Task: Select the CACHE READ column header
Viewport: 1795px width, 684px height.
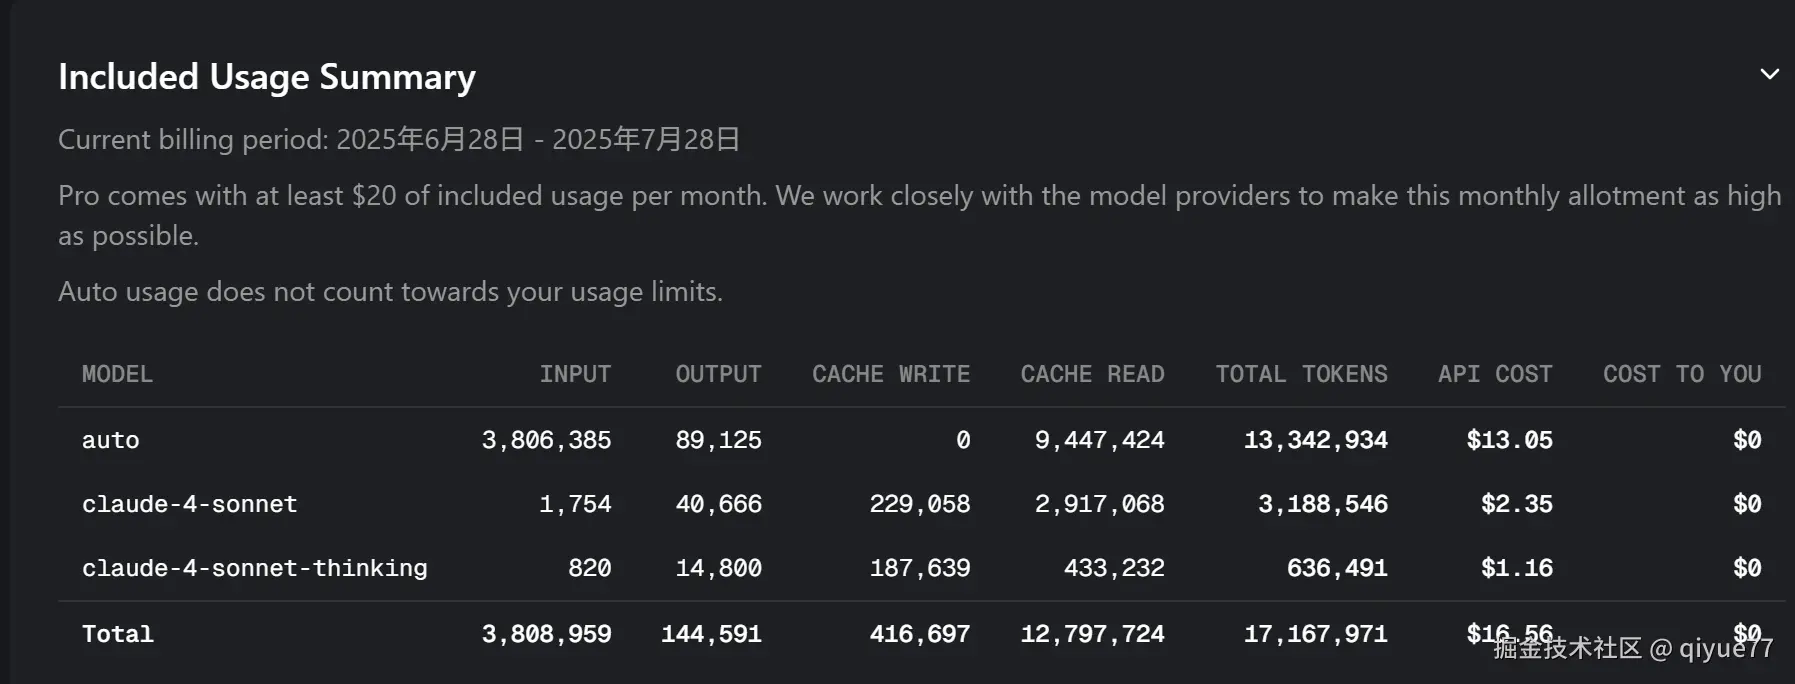Action: (1092, 374)
